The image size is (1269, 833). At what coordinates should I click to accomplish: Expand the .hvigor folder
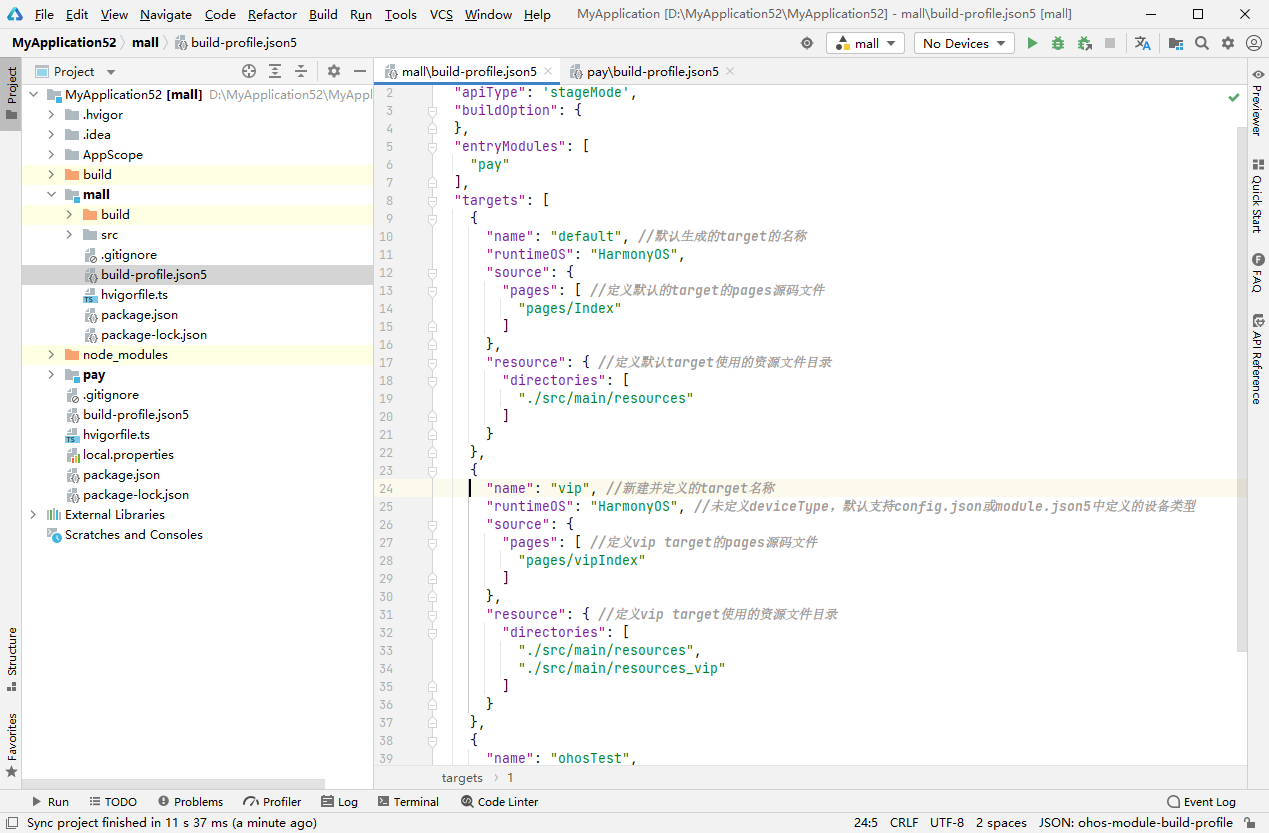(x=51, y=114)
